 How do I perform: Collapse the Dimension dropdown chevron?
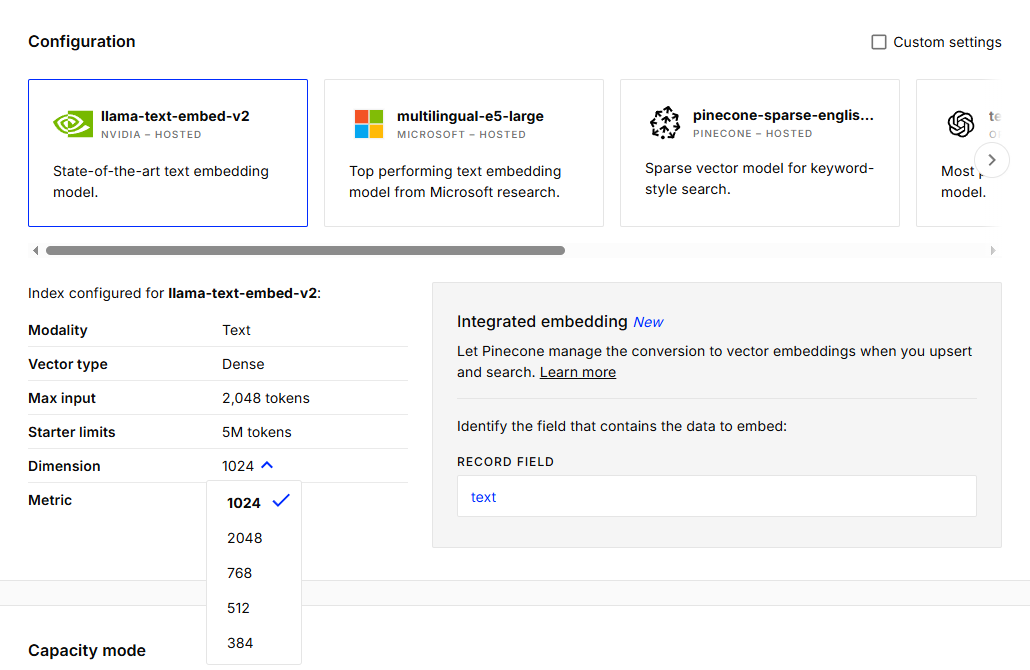pos(267,465)
